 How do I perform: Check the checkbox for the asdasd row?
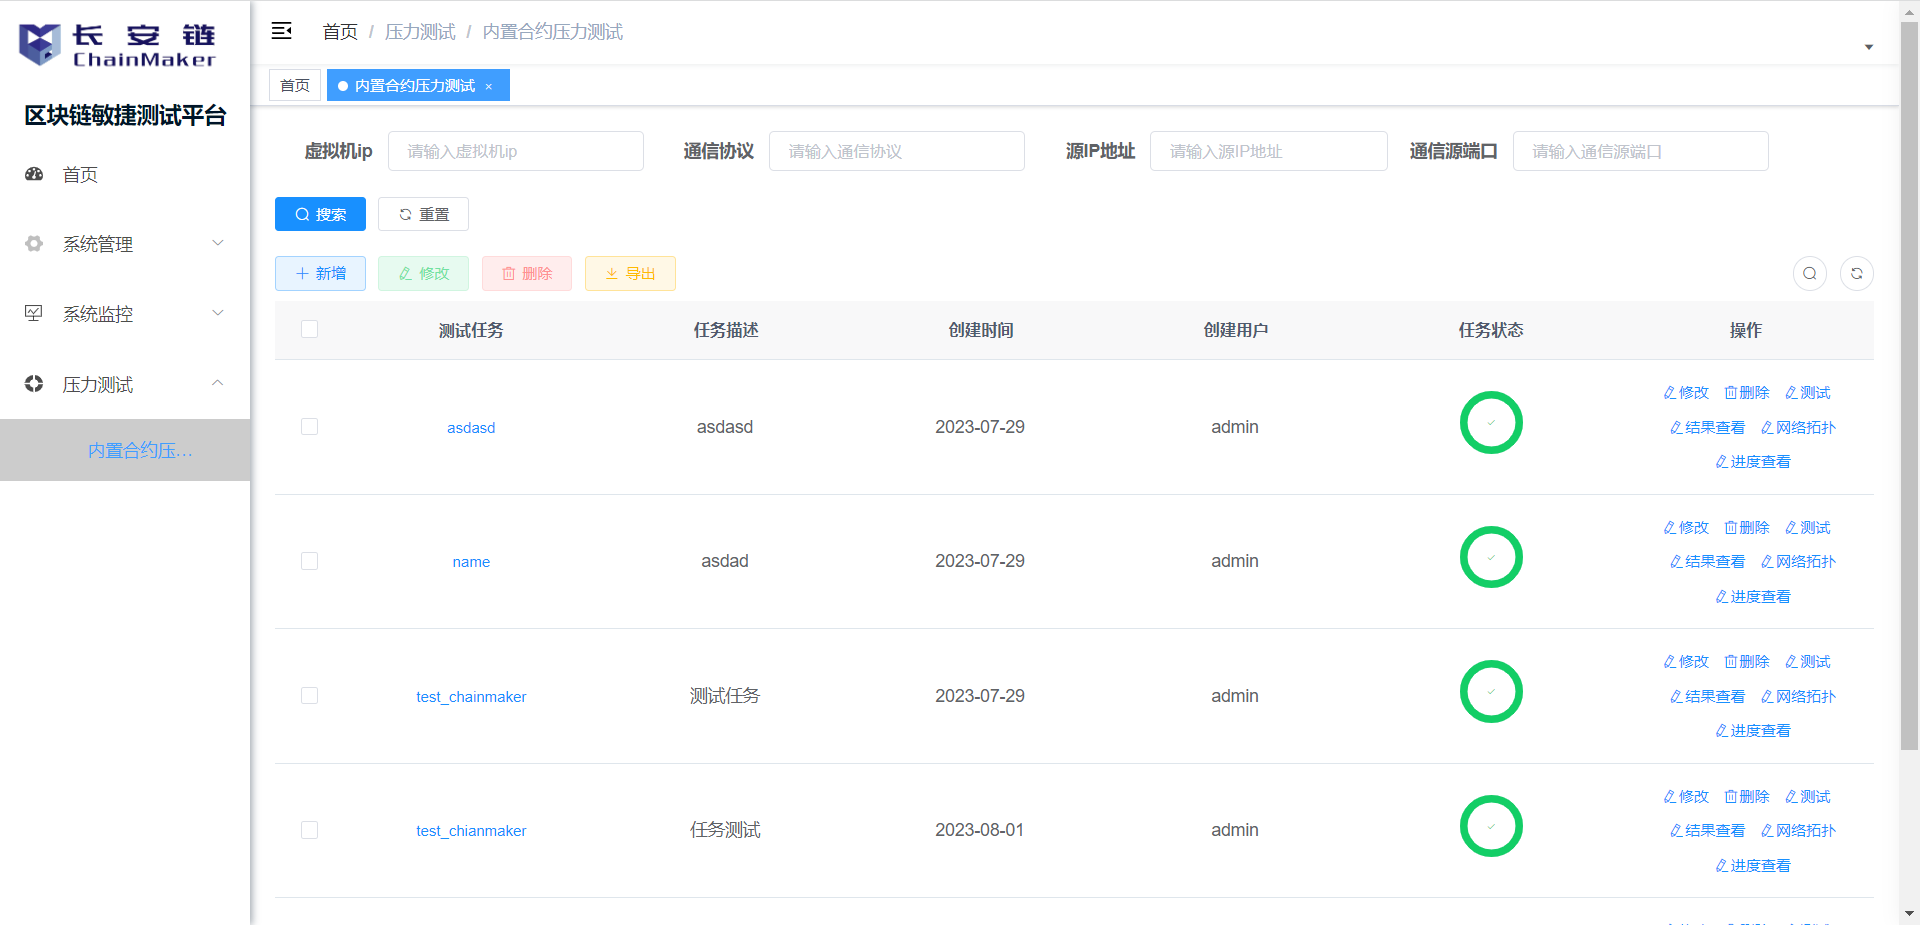point(310,427)
